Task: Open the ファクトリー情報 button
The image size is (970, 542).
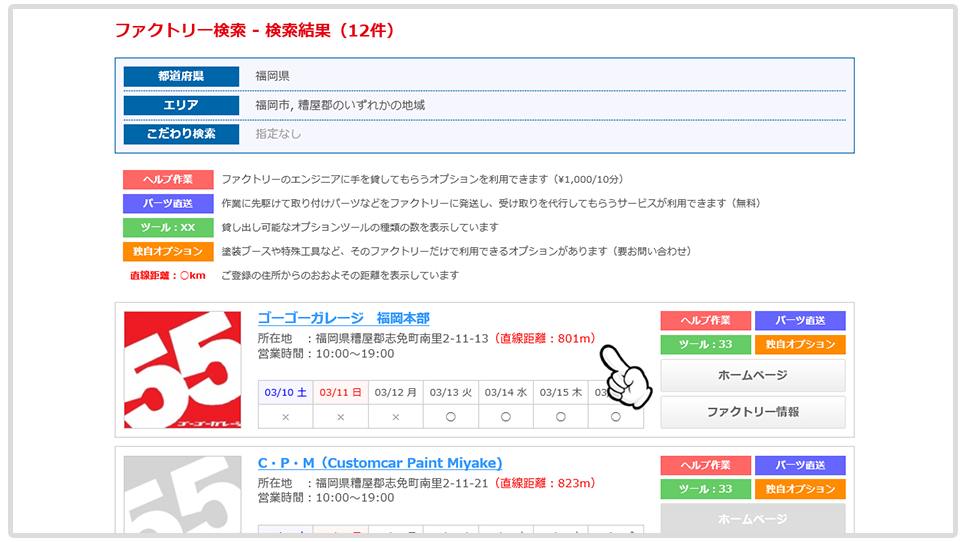Action: click(752, 411)
